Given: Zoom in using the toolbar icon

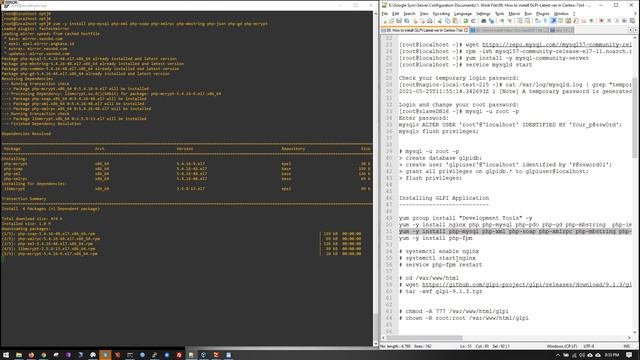Looking at the screenshot, I should tap(502, 21).
